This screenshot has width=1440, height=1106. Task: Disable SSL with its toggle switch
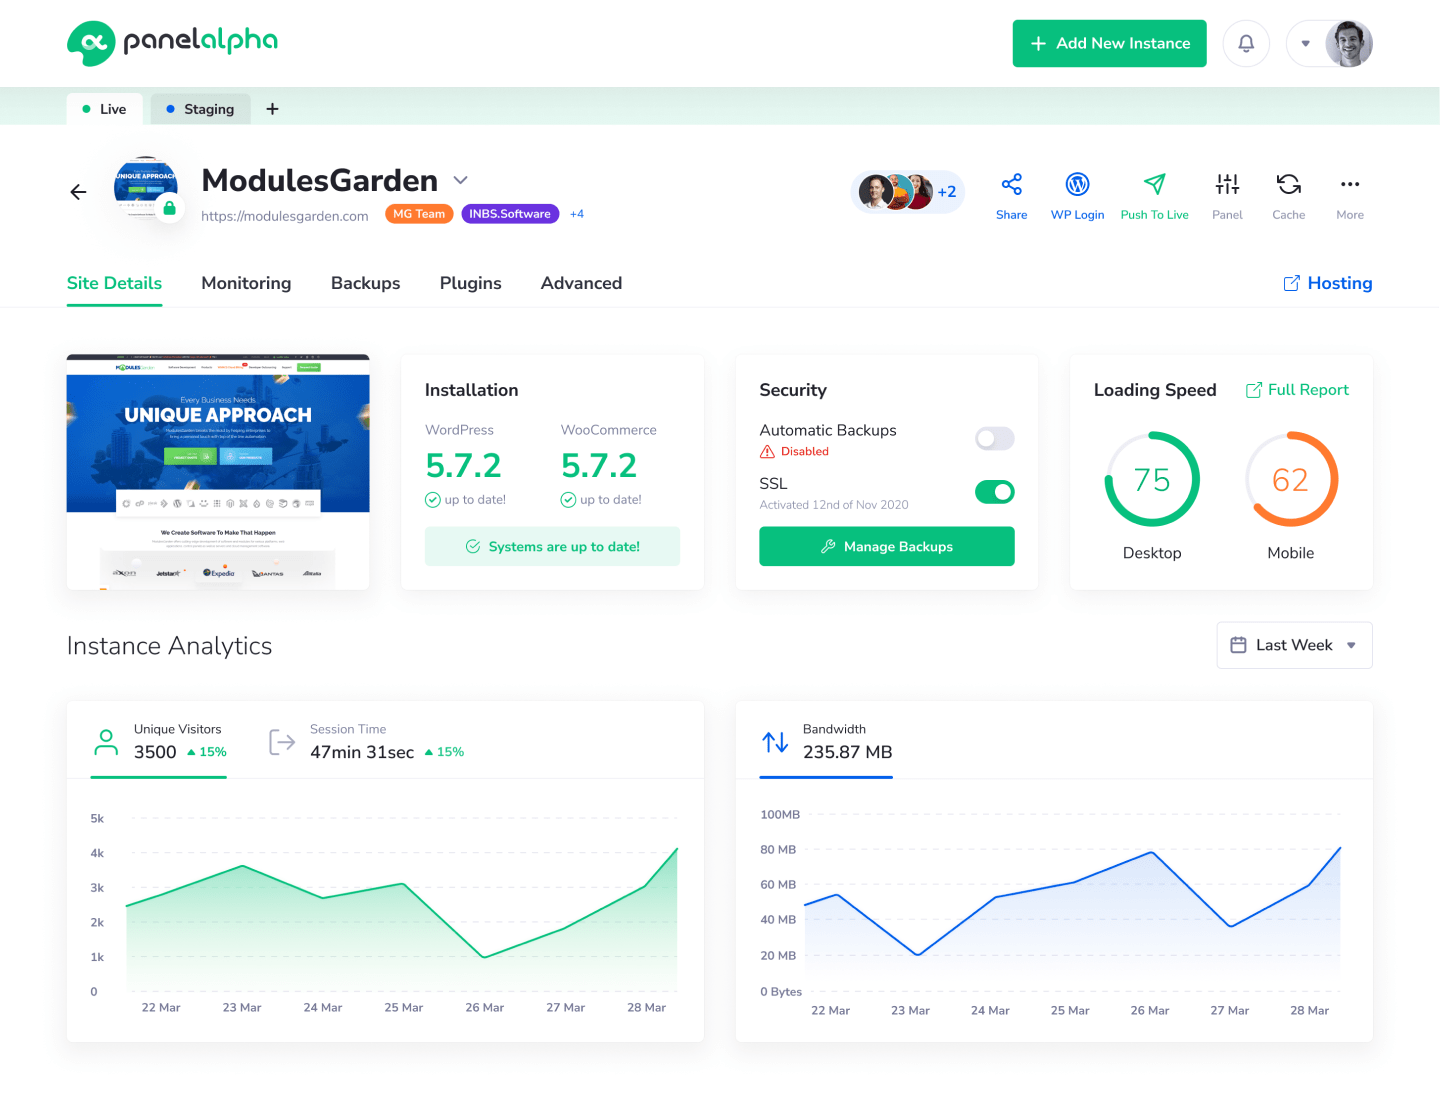(x=994, y=491)
